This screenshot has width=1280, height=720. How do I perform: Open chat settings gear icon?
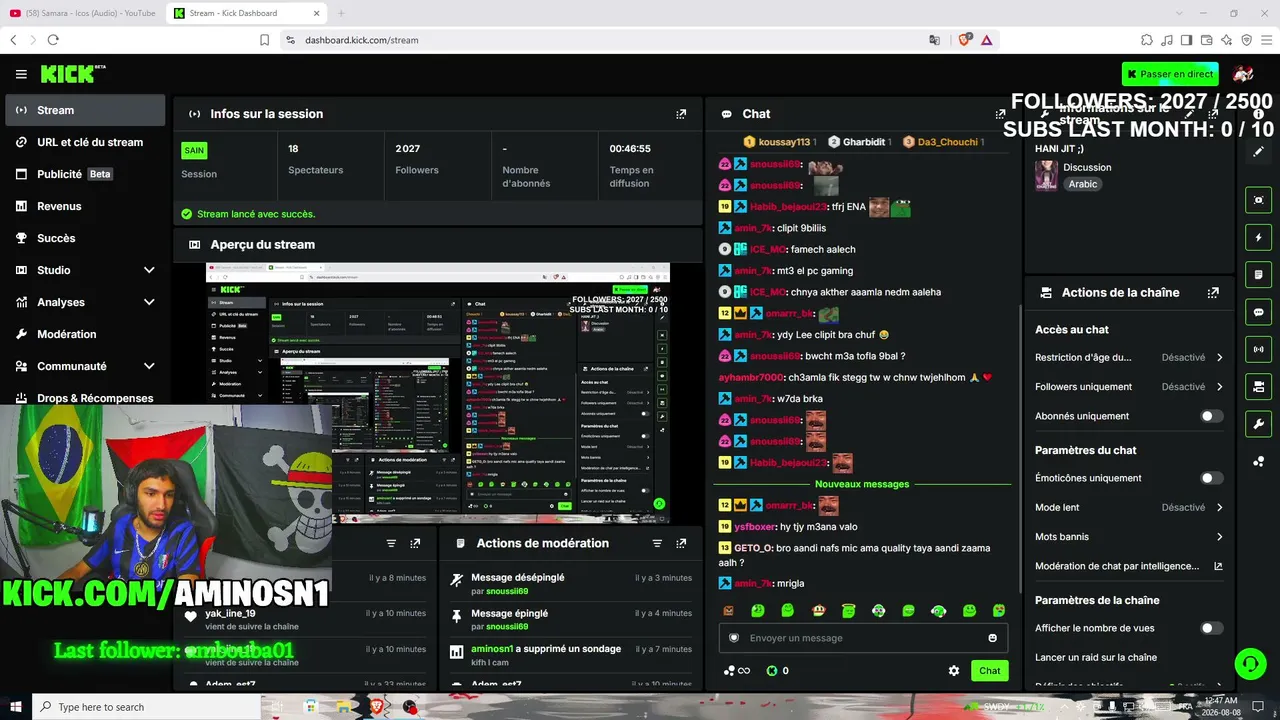[x=954, y=671]
